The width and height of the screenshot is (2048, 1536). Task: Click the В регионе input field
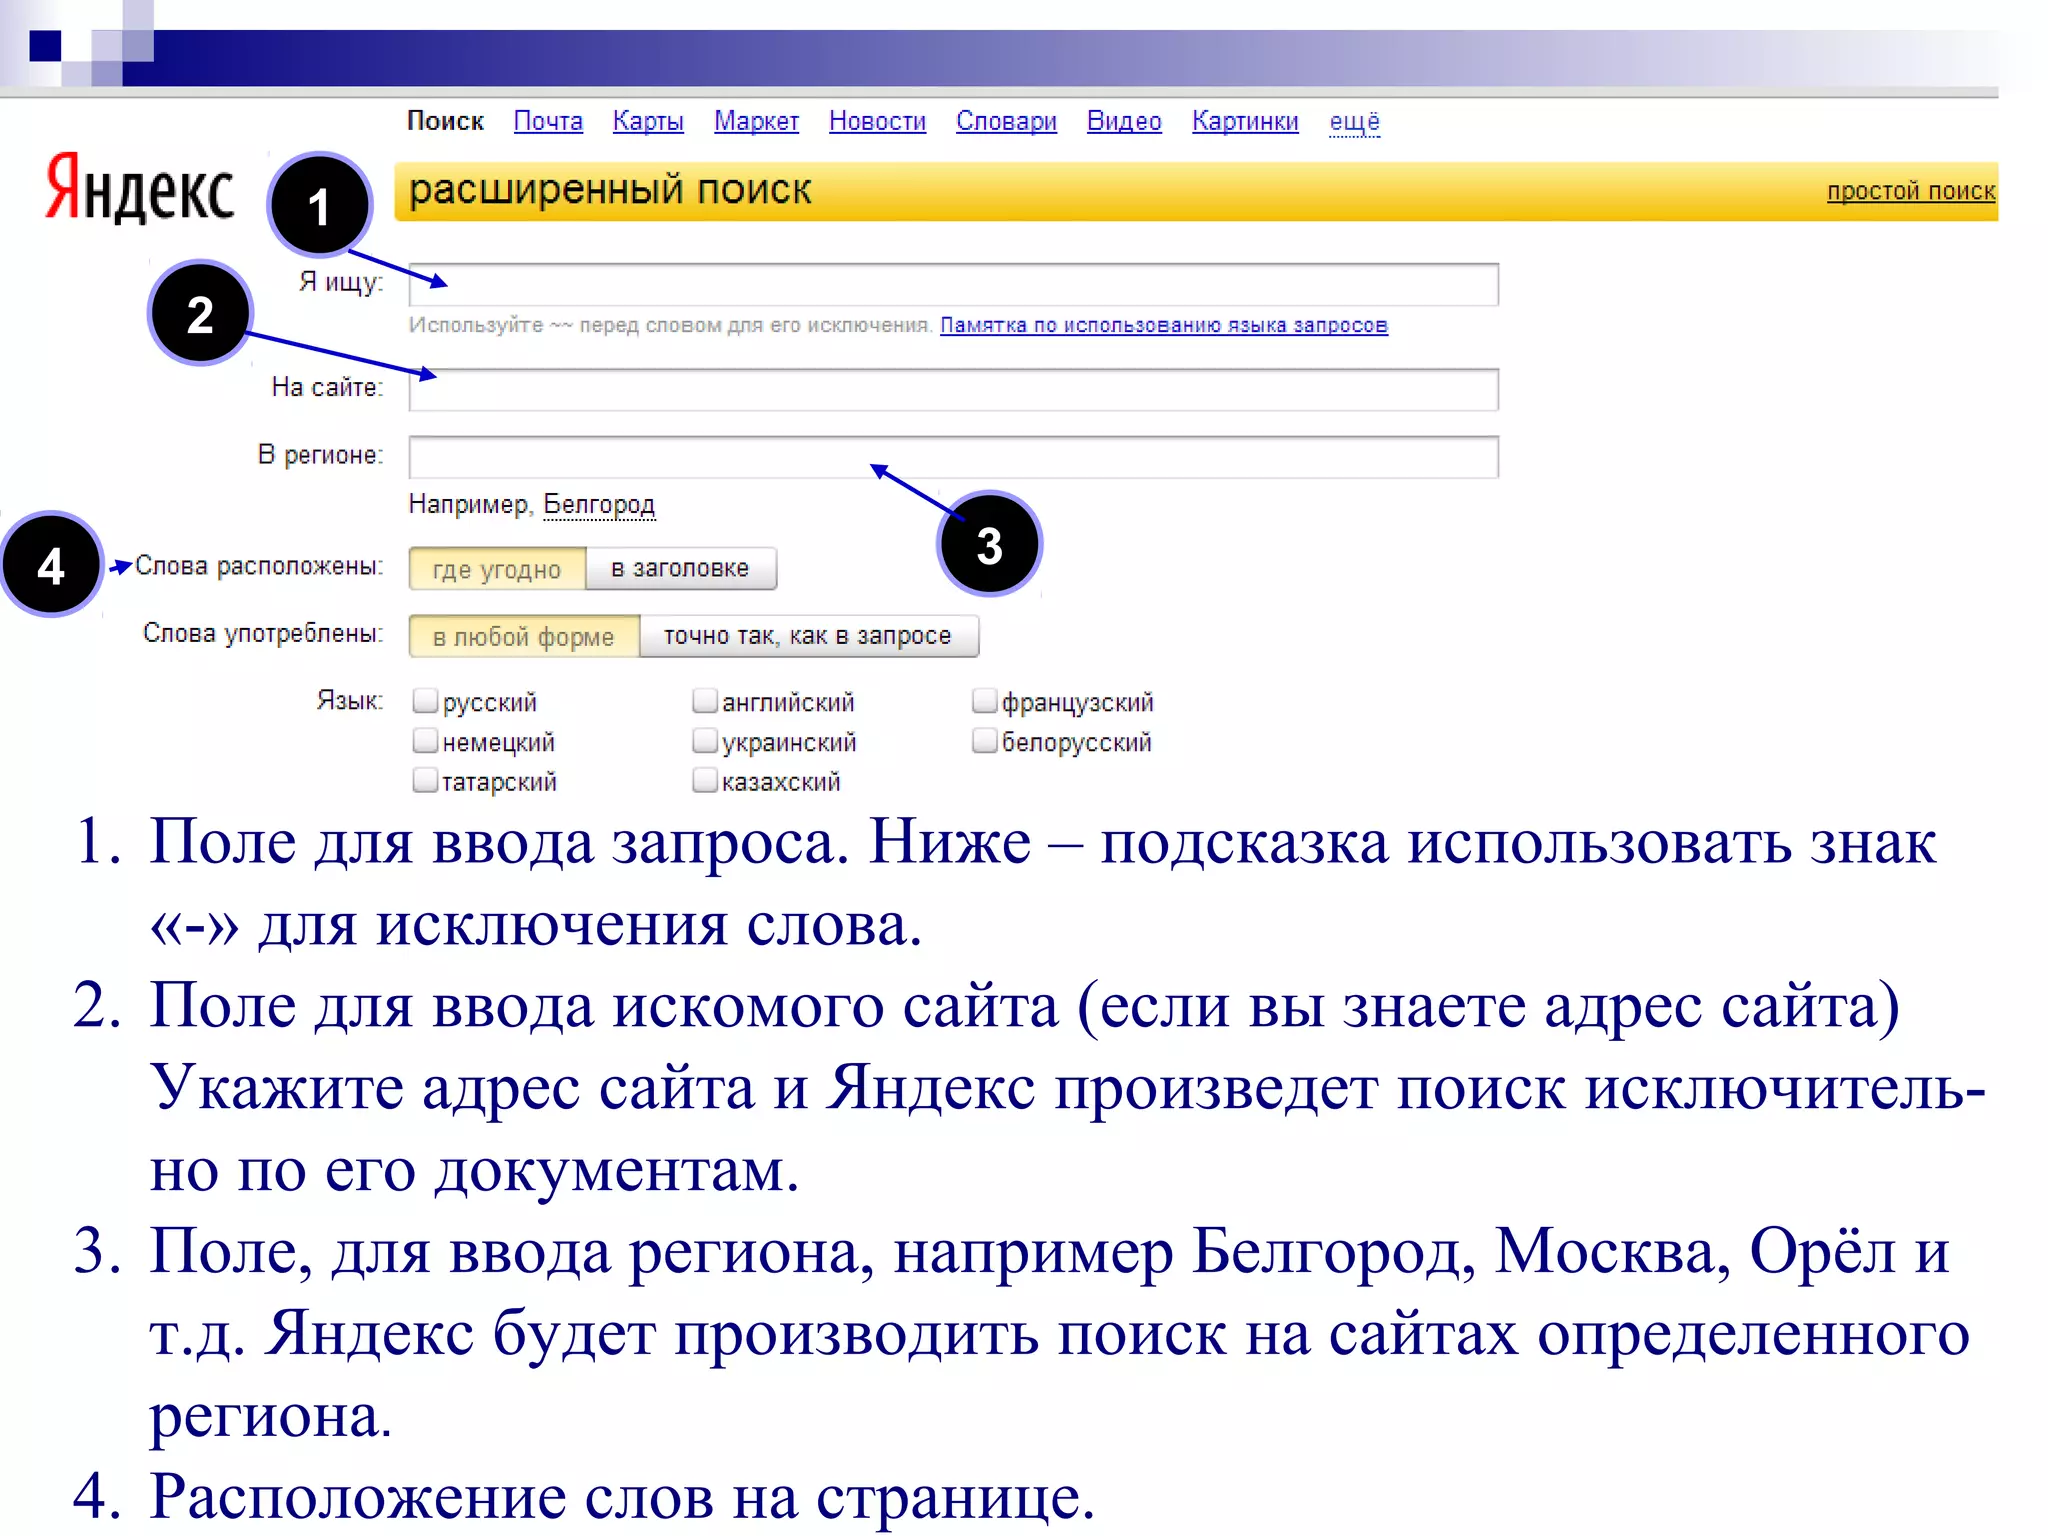(953, 457)
